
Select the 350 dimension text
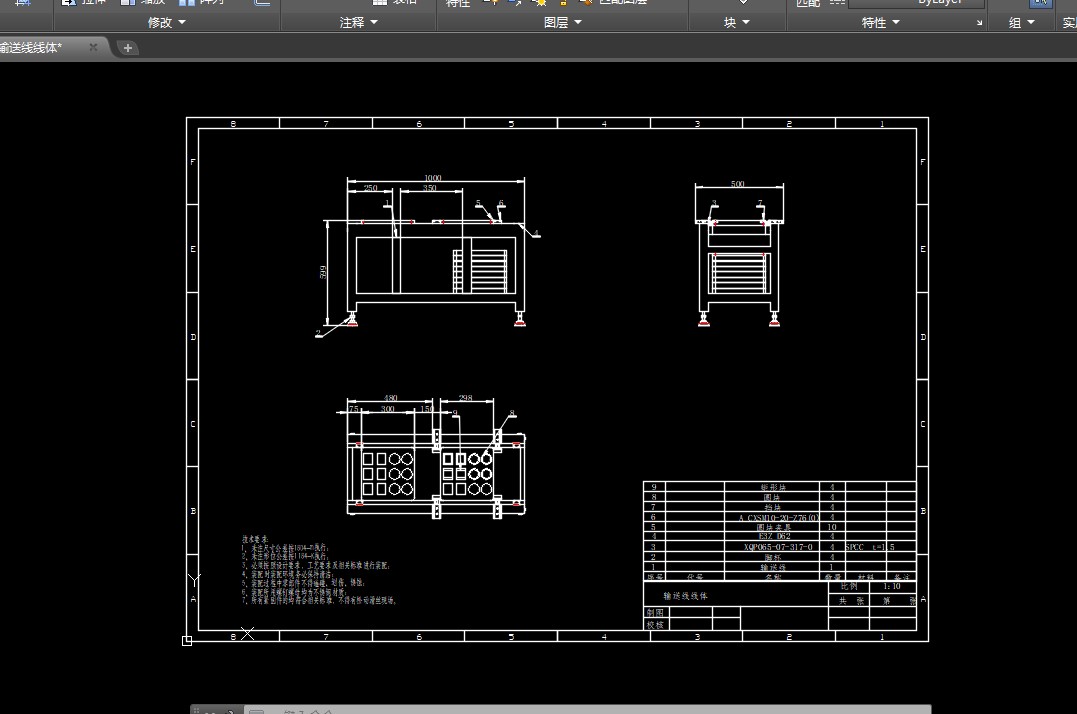(430, 187)
